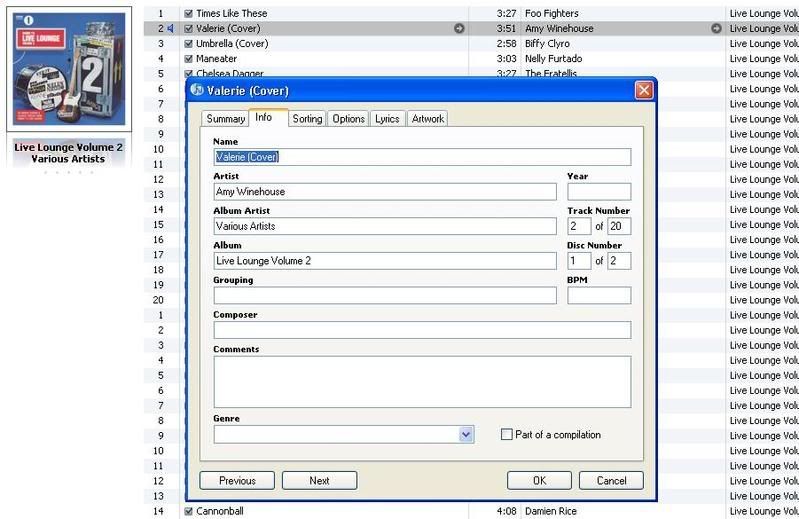The height and width of the screenshot is (519, 799).
Task: Click the empty Year field
Action: pyautogui.click(x=599, y=192)
